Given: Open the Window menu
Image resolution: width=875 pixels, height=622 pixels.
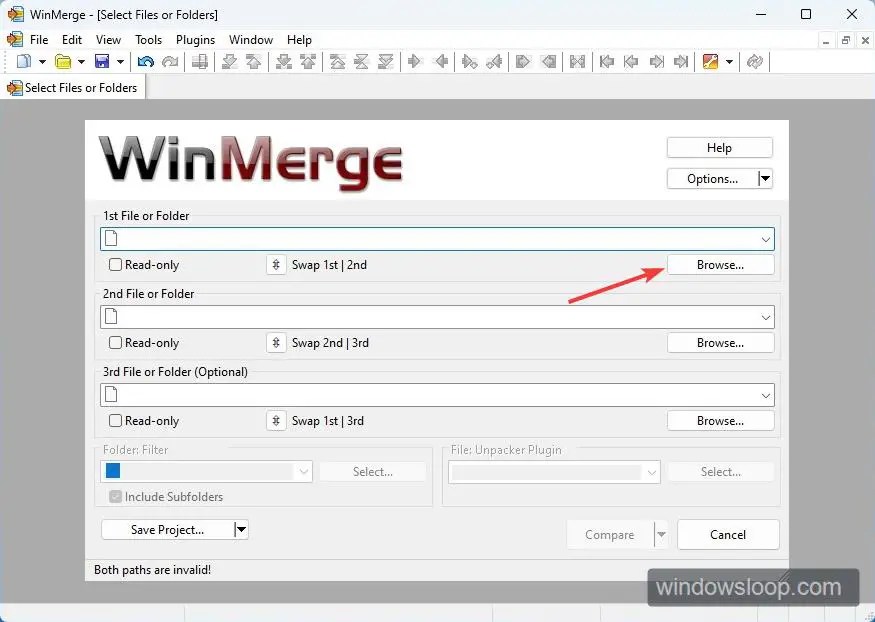Looking at the screenshot, I should coord(251,40).
